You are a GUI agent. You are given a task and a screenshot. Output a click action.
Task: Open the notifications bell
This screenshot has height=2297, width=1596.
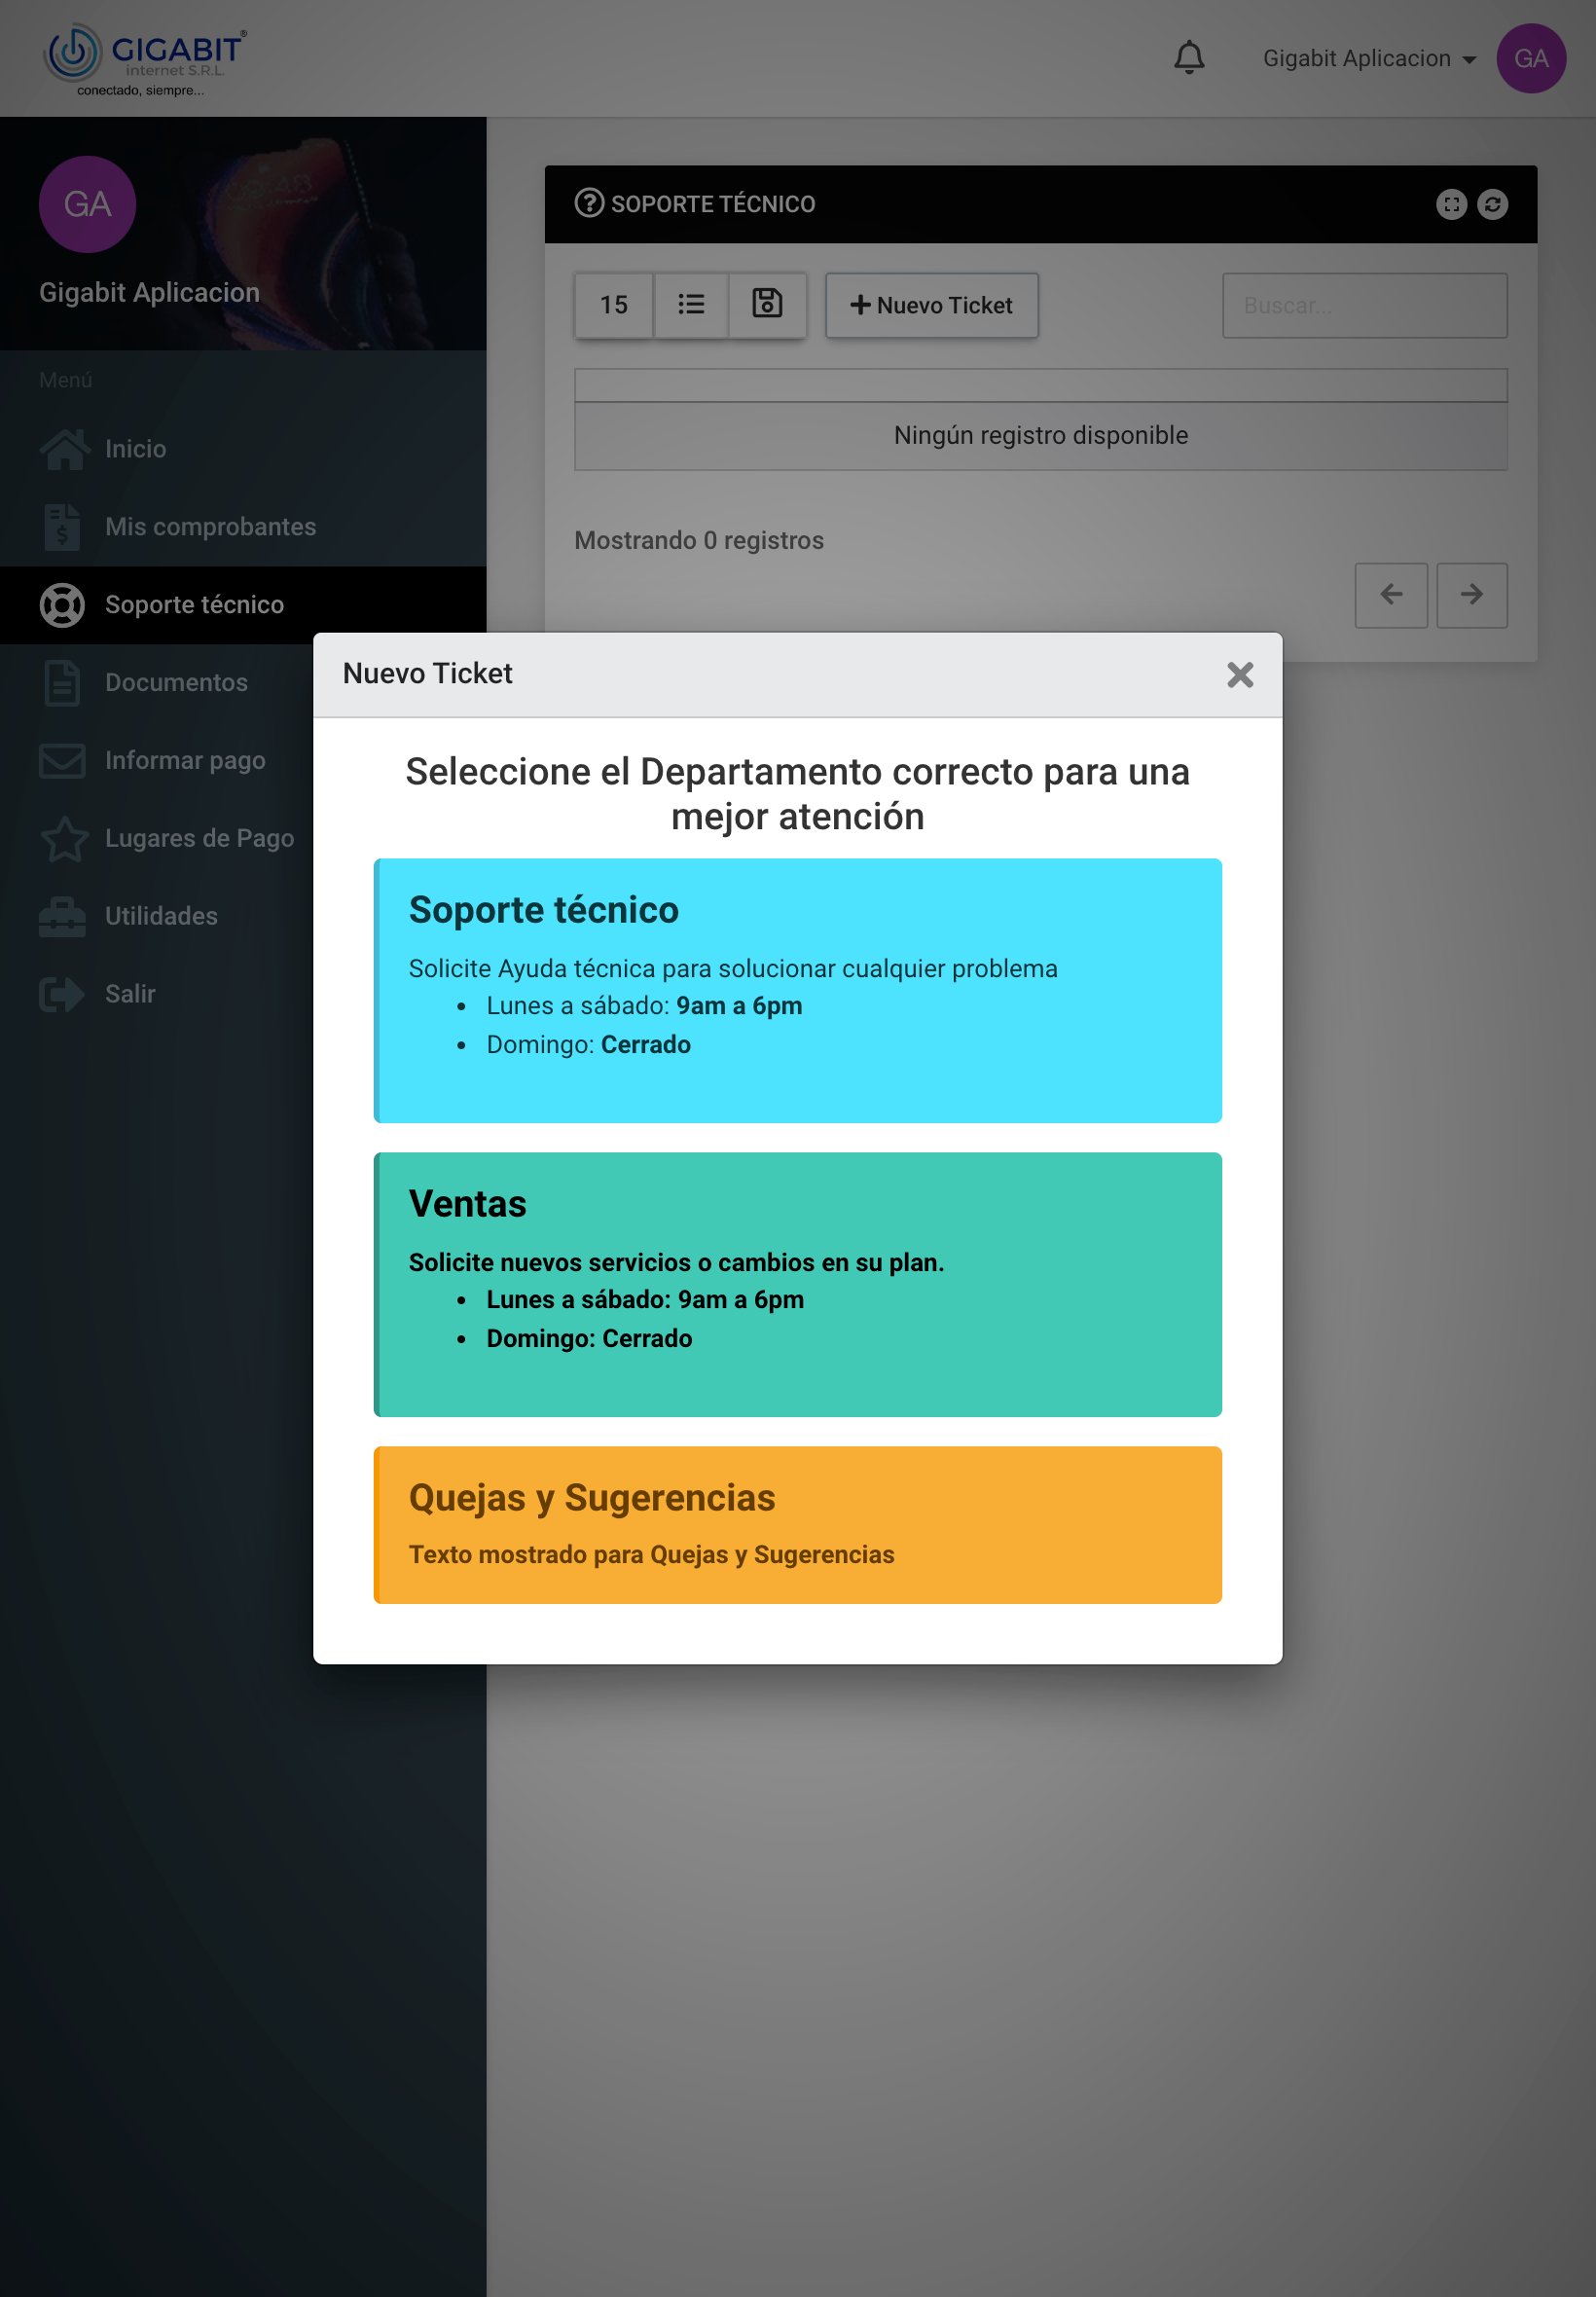click(1188, 58)
